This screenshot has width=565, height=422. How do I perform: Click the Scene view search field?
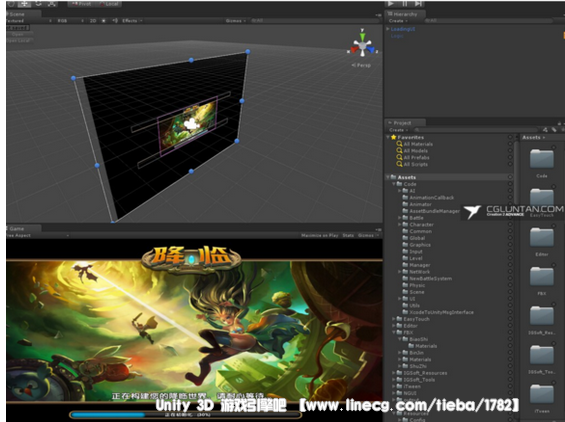314,21
